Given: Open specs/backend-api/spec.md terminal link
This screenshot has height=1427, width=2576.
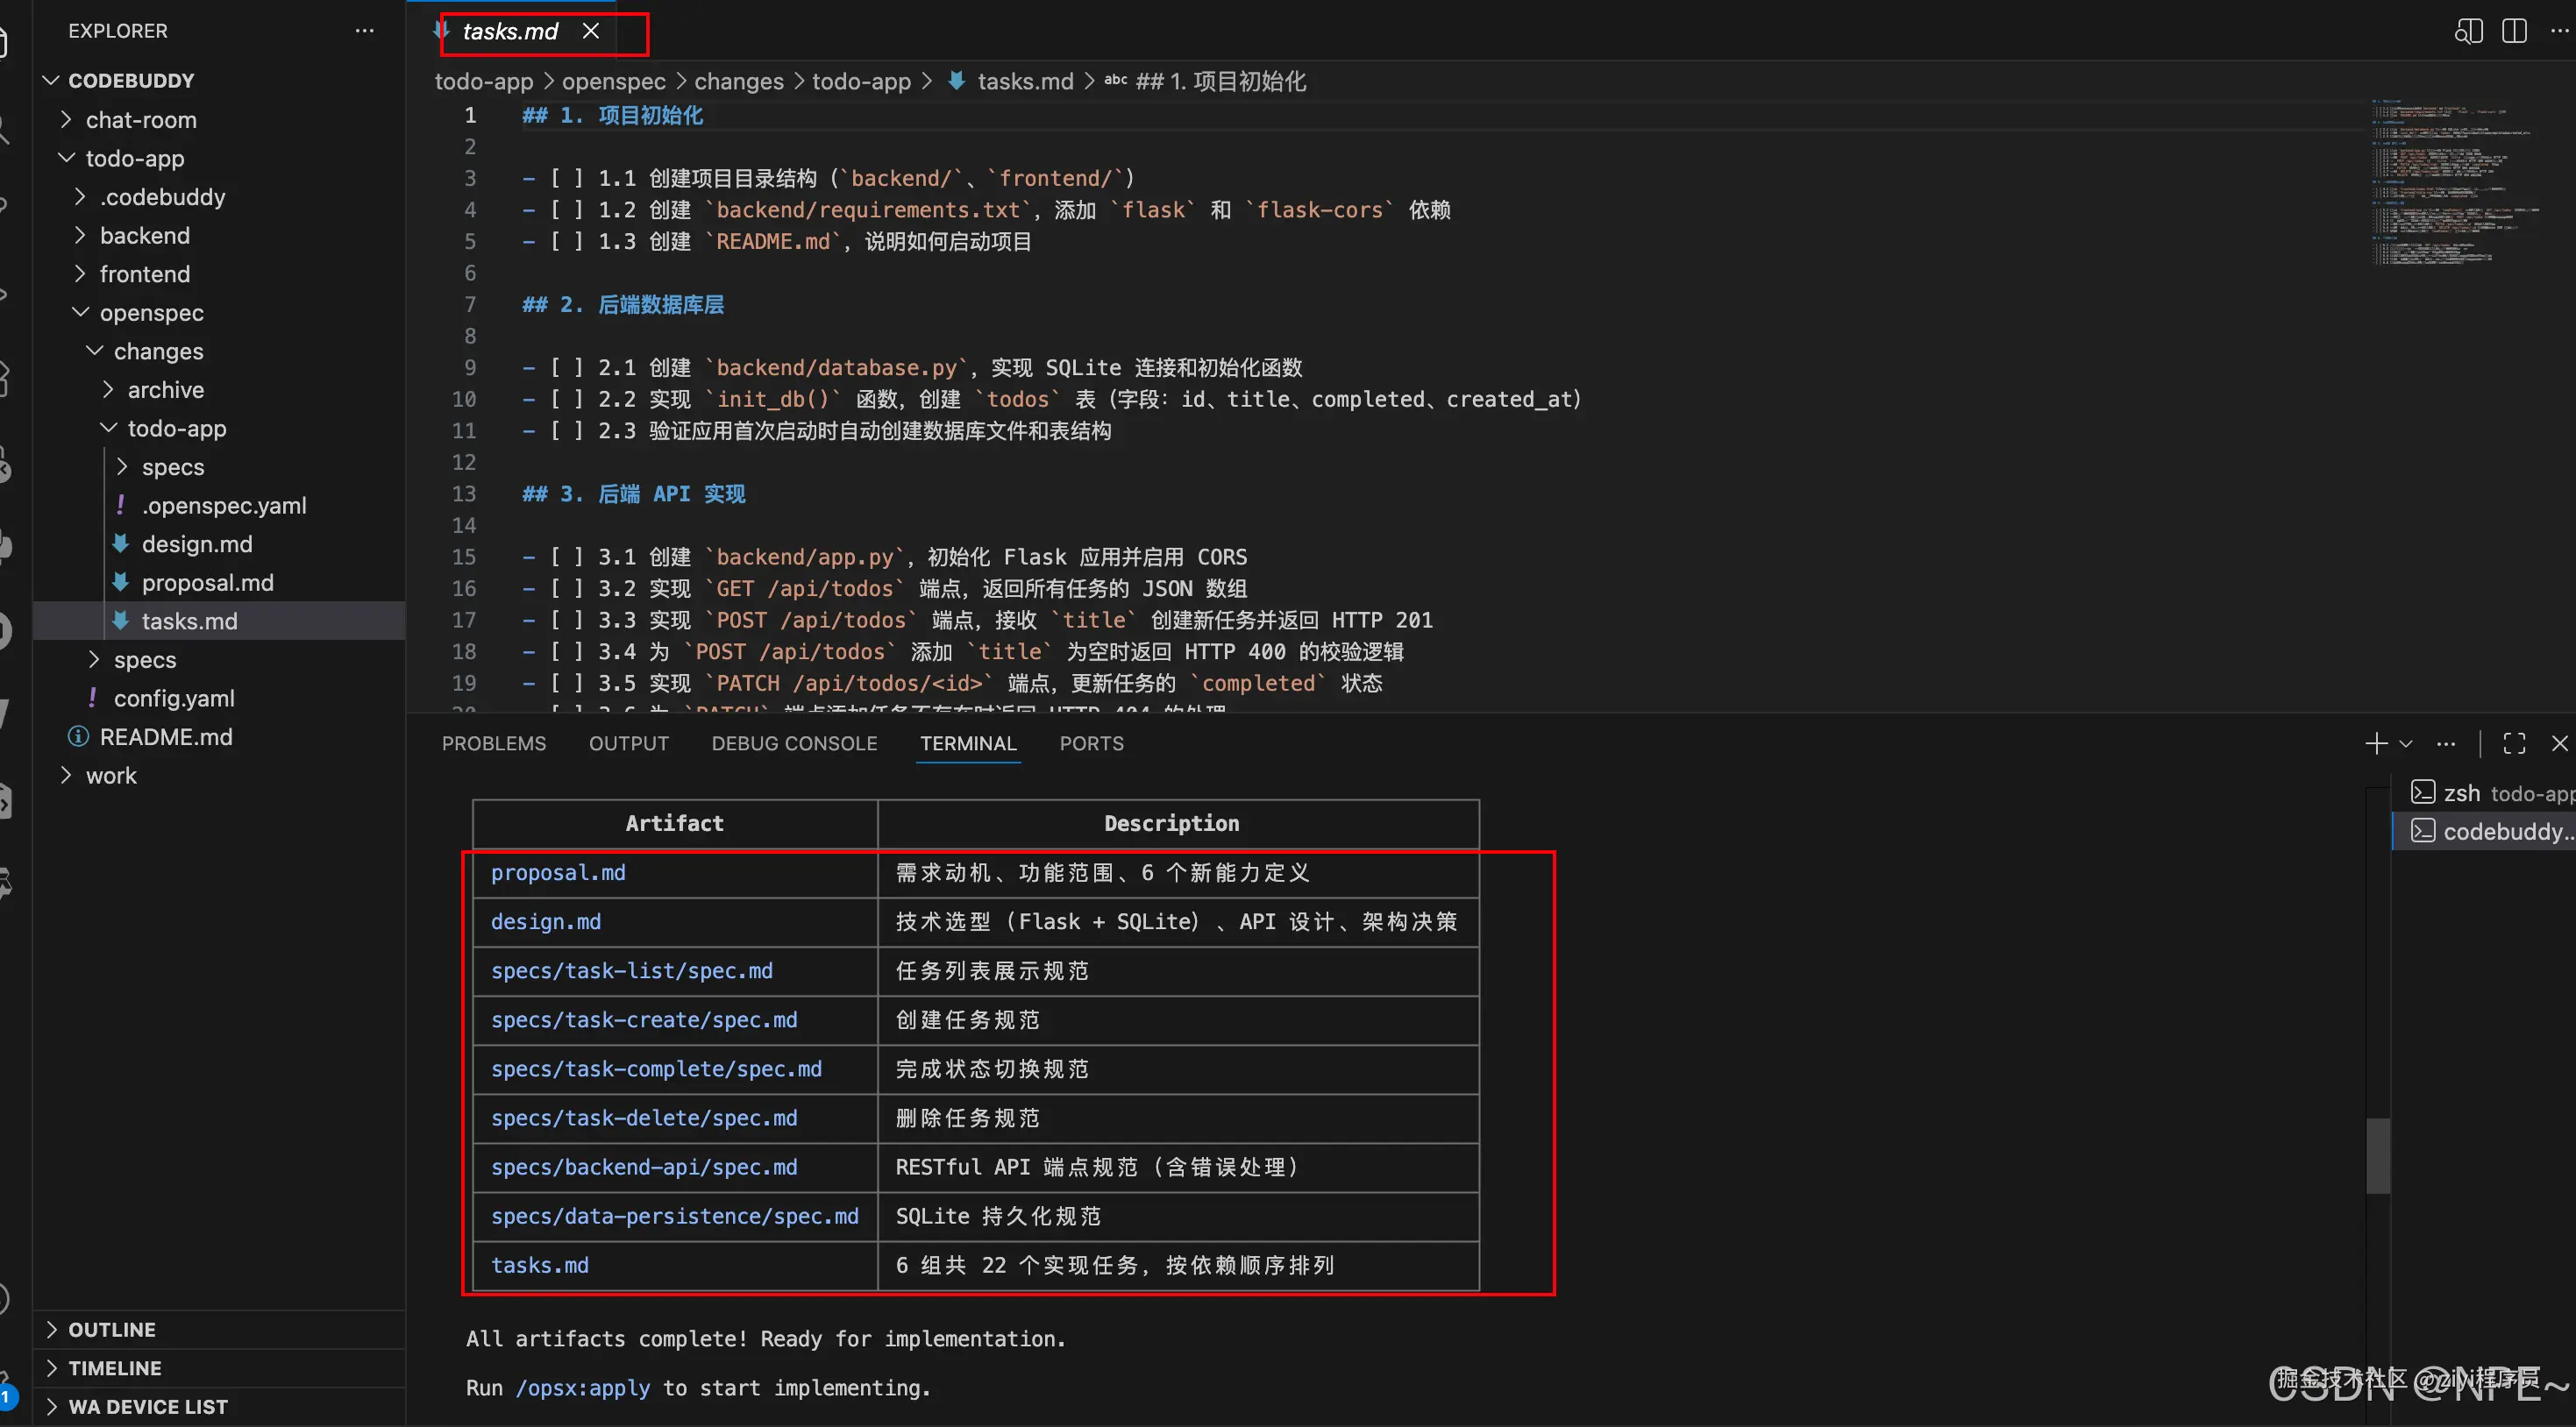Looking at the screenshot, I should (644, 1166).
